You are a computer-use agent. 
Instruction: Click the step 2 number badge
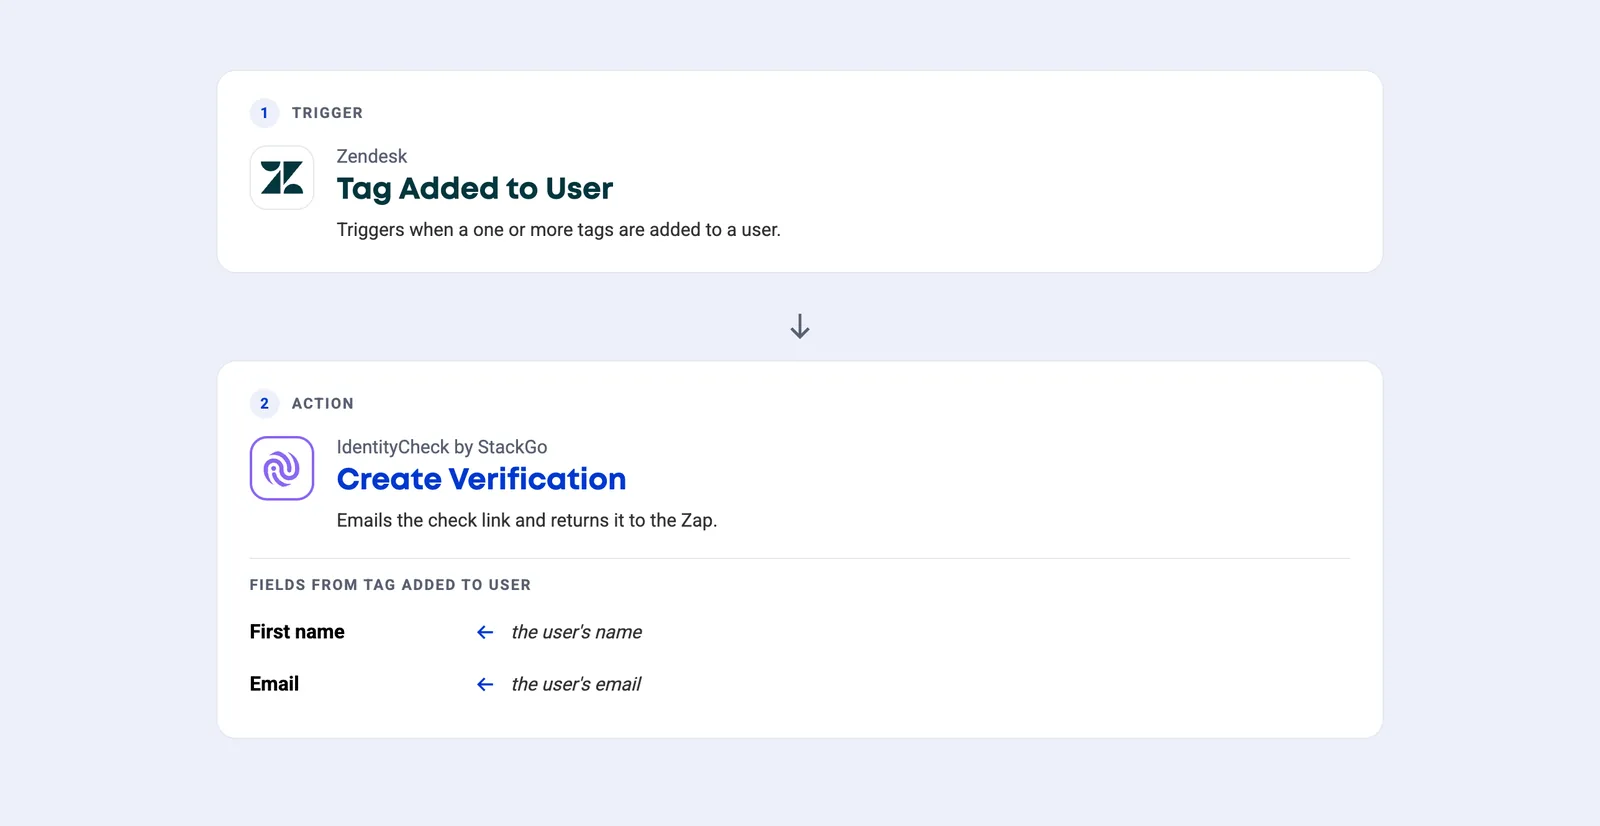(x=264, y=404)
